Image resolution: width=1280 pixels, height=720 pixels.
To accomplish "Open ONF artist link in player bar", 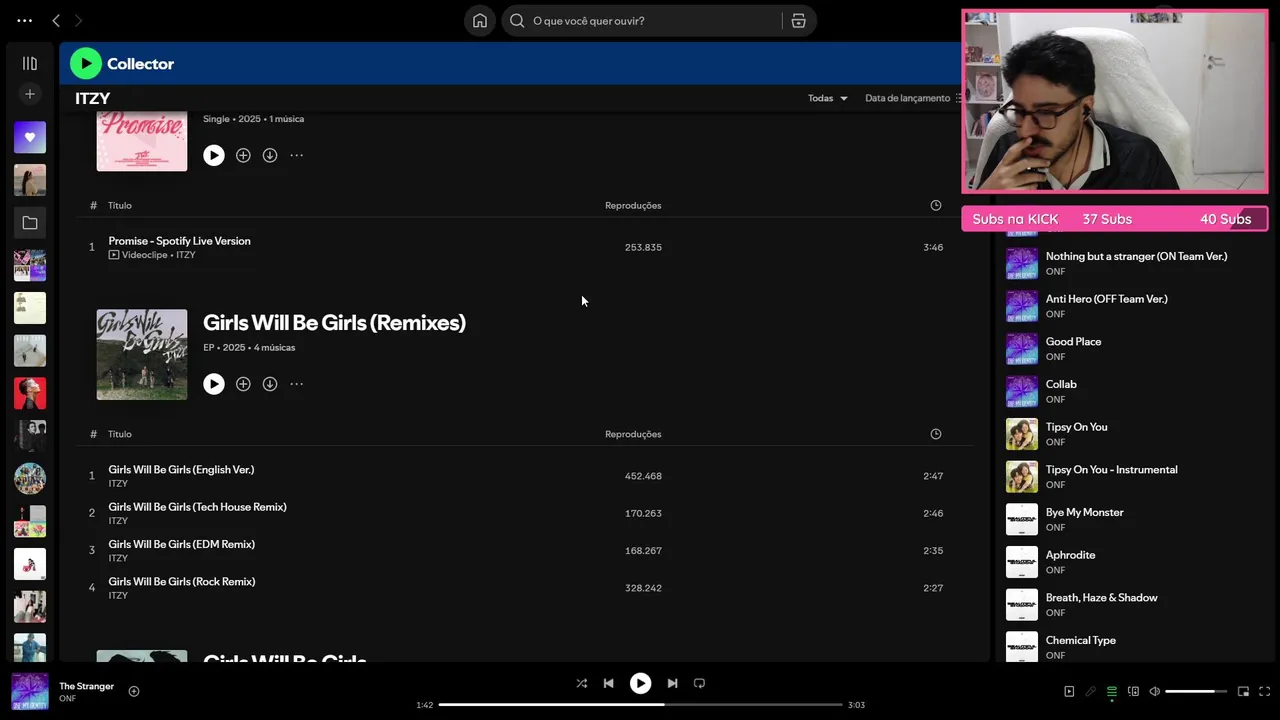I will pyautogui.click(x=67, y=699).
